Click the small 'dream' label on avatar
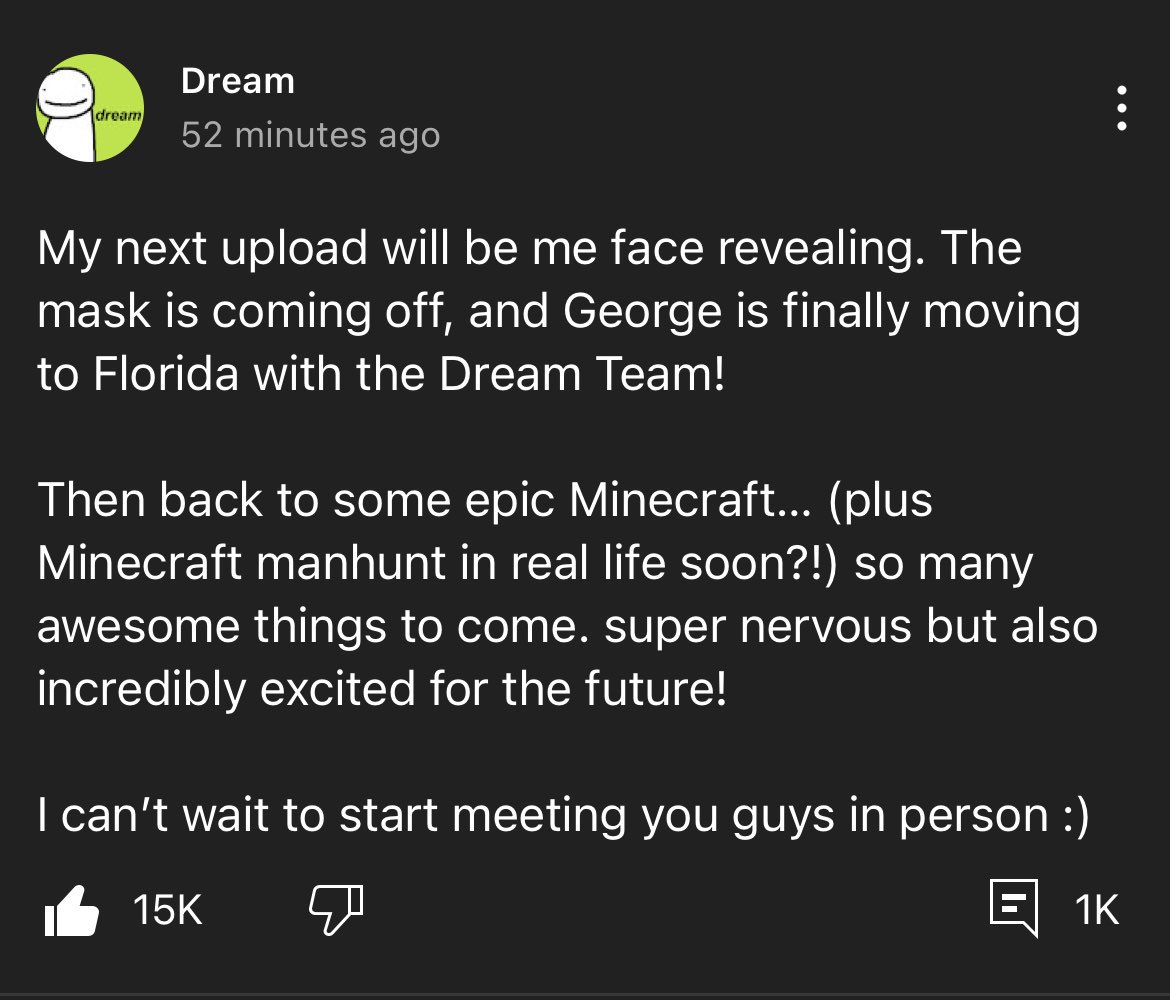This screenshot has height=1000, width=1170. [x=118, y=115]
